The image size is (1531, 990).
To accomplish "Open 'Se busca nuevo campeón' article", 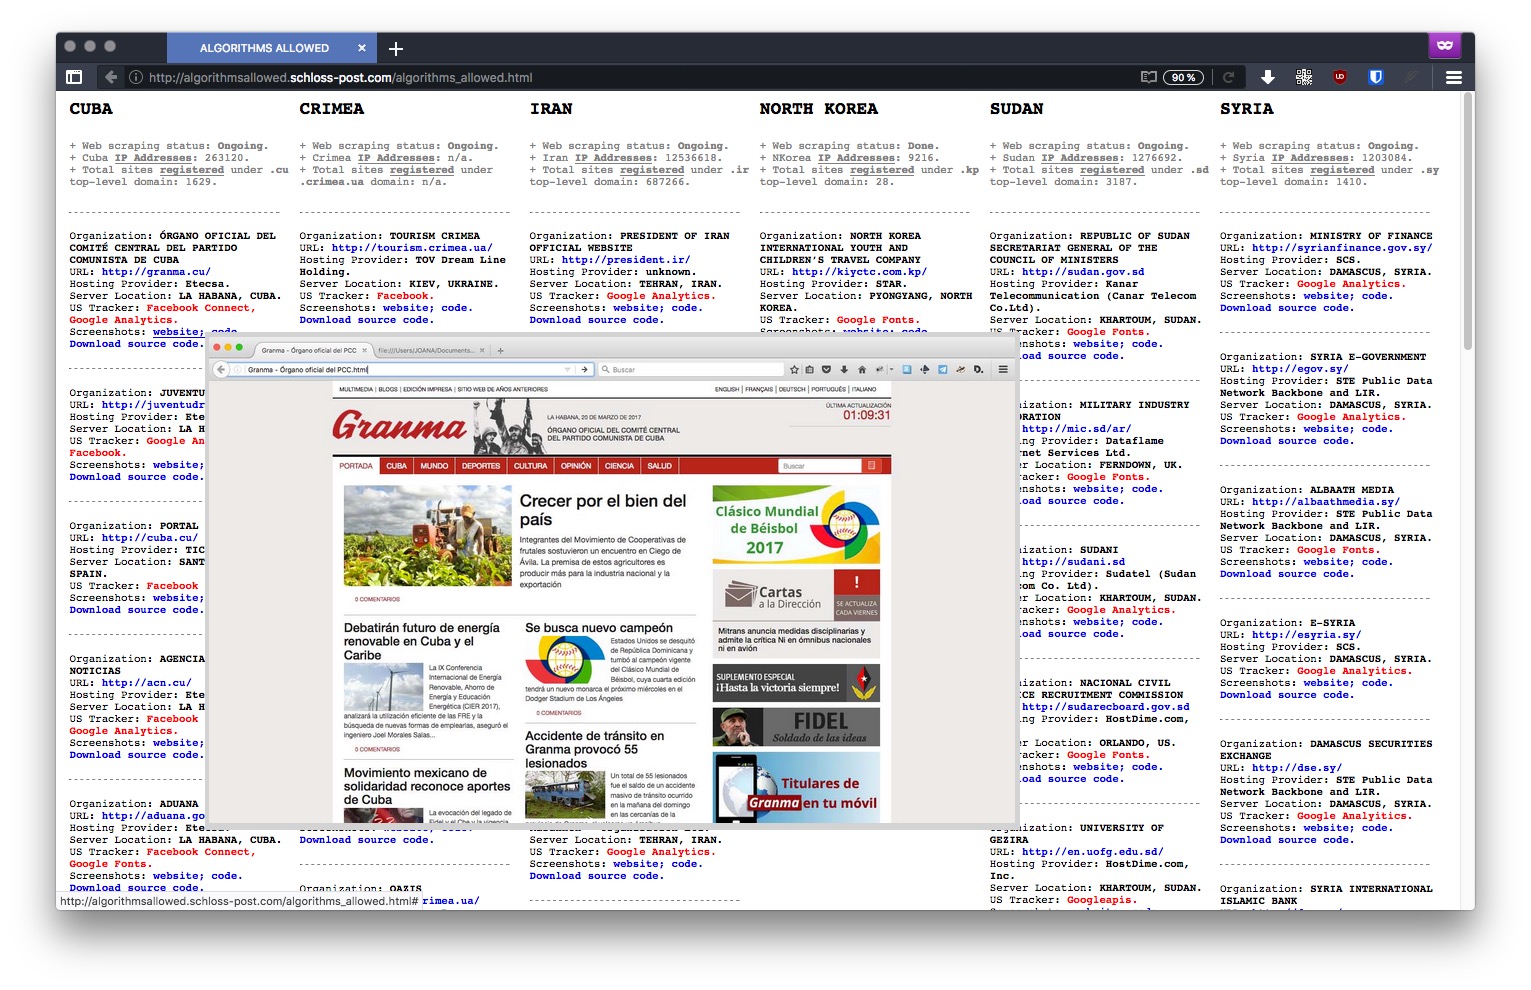I will pos(599,628).
